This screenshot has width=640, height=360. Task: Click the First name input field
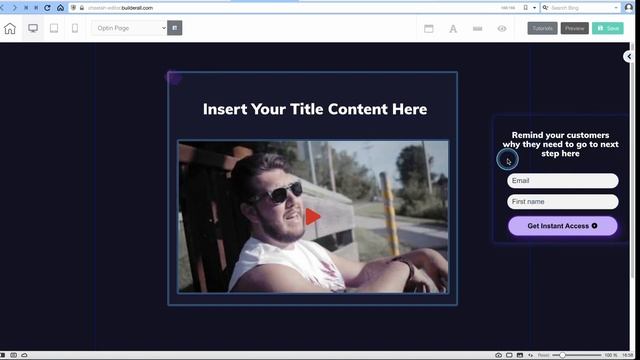(563, 202)
